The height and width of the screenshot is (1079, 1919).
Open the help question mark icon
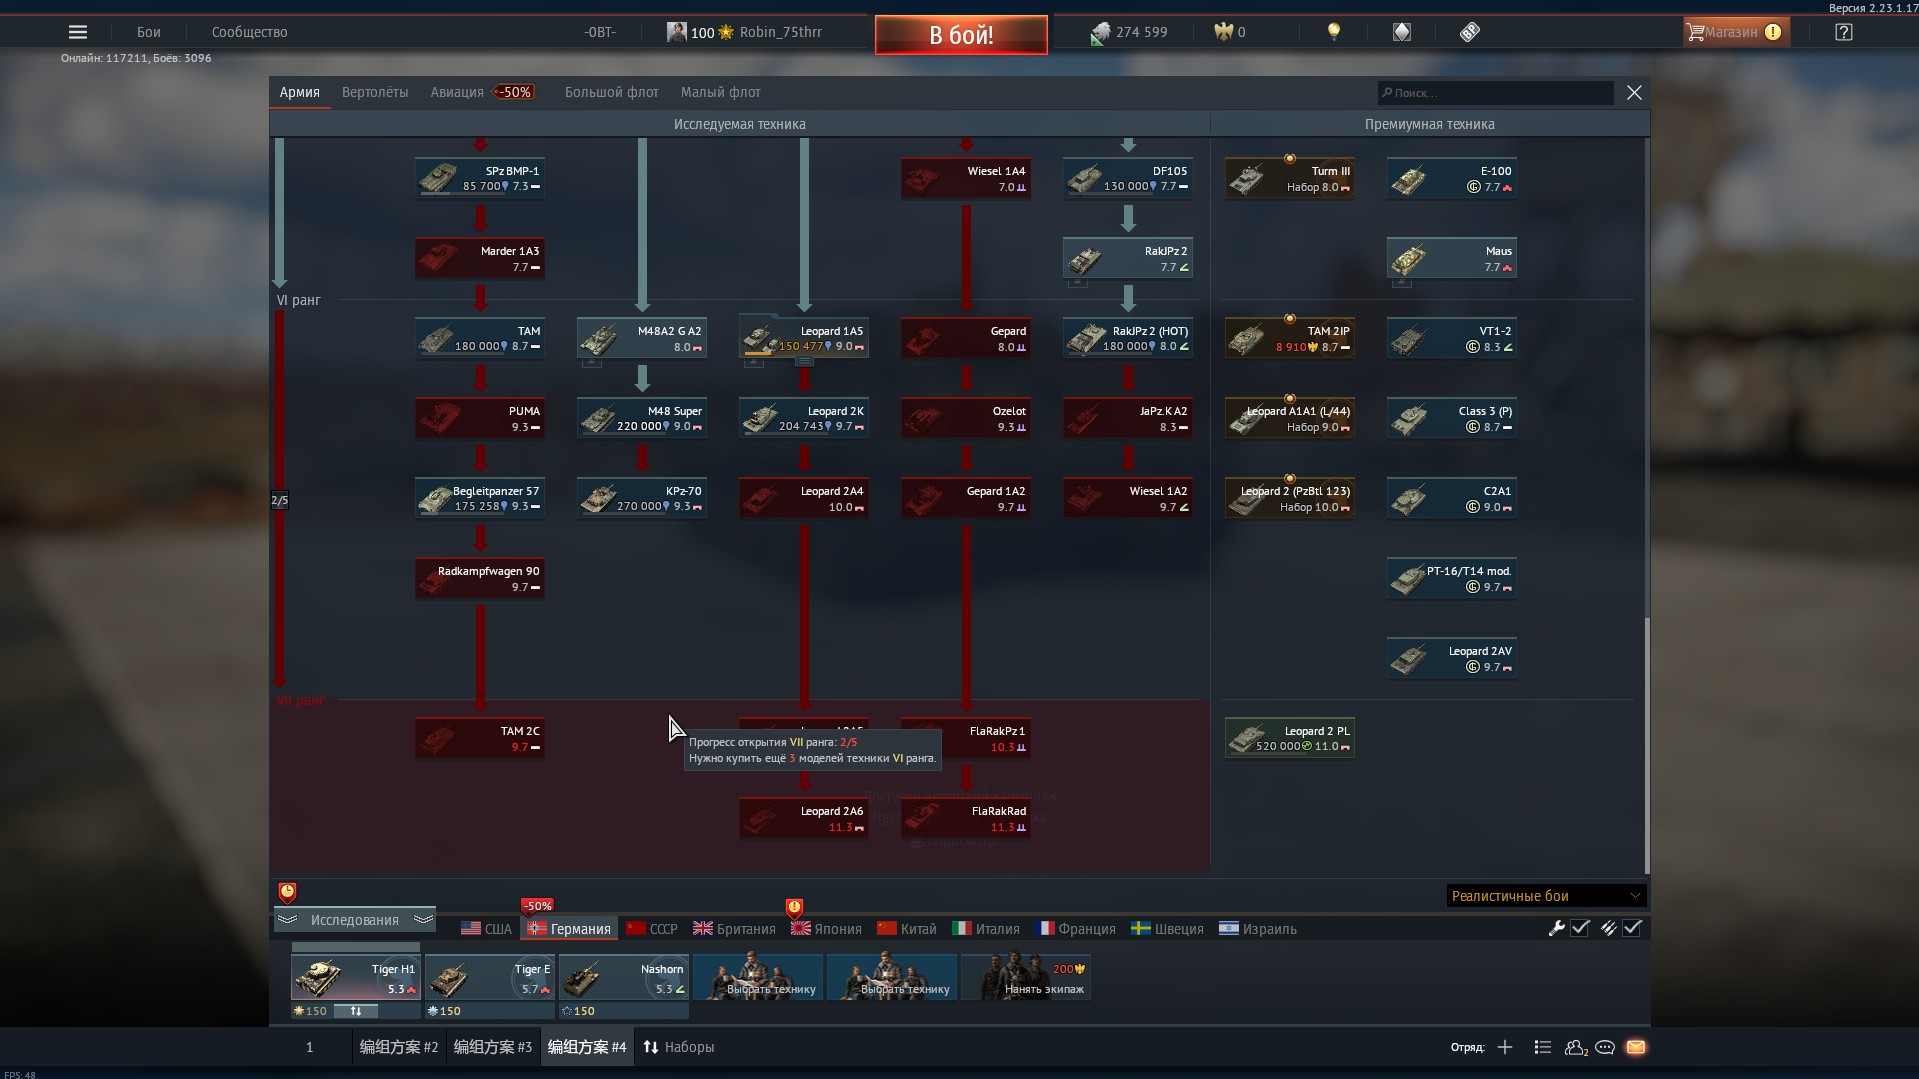(x=1844, y=32)
